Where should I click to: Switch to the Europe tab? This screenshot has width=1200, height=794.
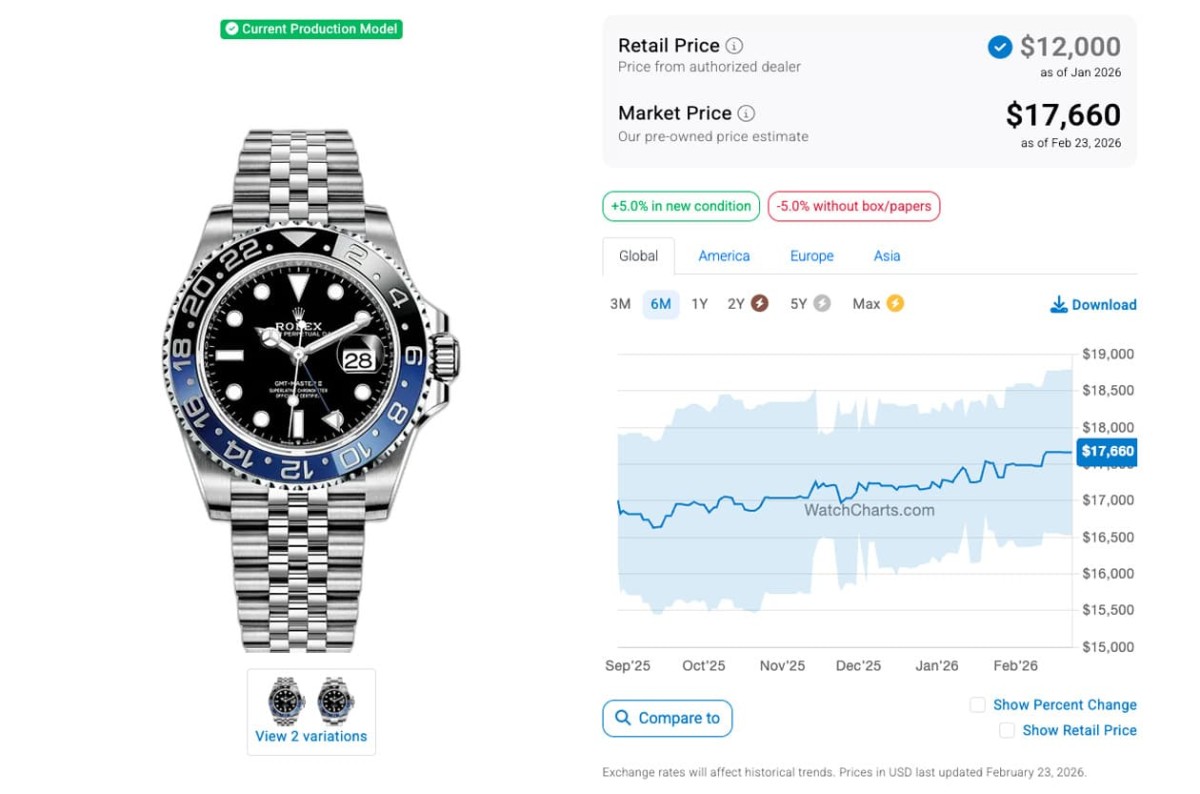click(x=811, y=256)
